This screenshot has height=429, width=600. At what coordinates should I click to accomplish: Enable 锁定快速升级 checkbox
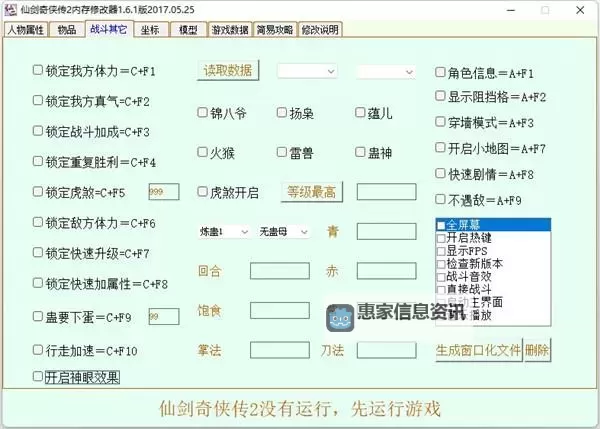pyautogui.click(x=38, y=253)
